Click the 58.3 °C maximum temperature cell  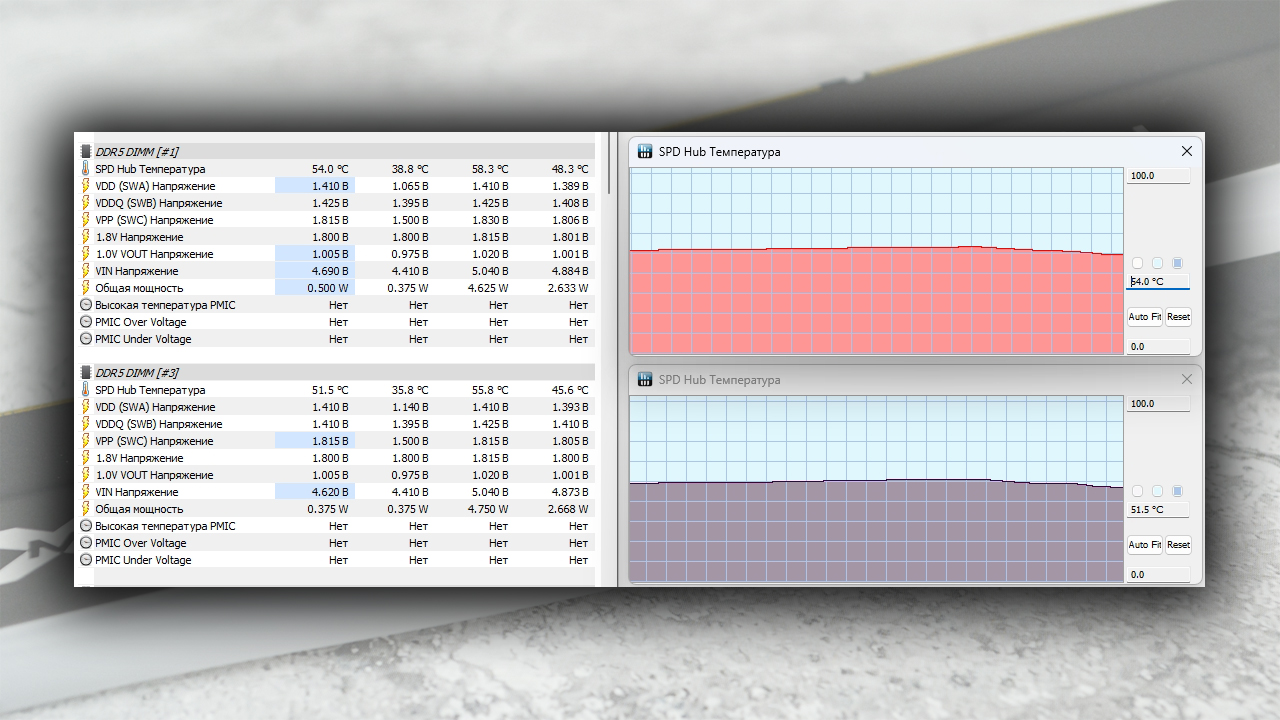click(490, 169)
